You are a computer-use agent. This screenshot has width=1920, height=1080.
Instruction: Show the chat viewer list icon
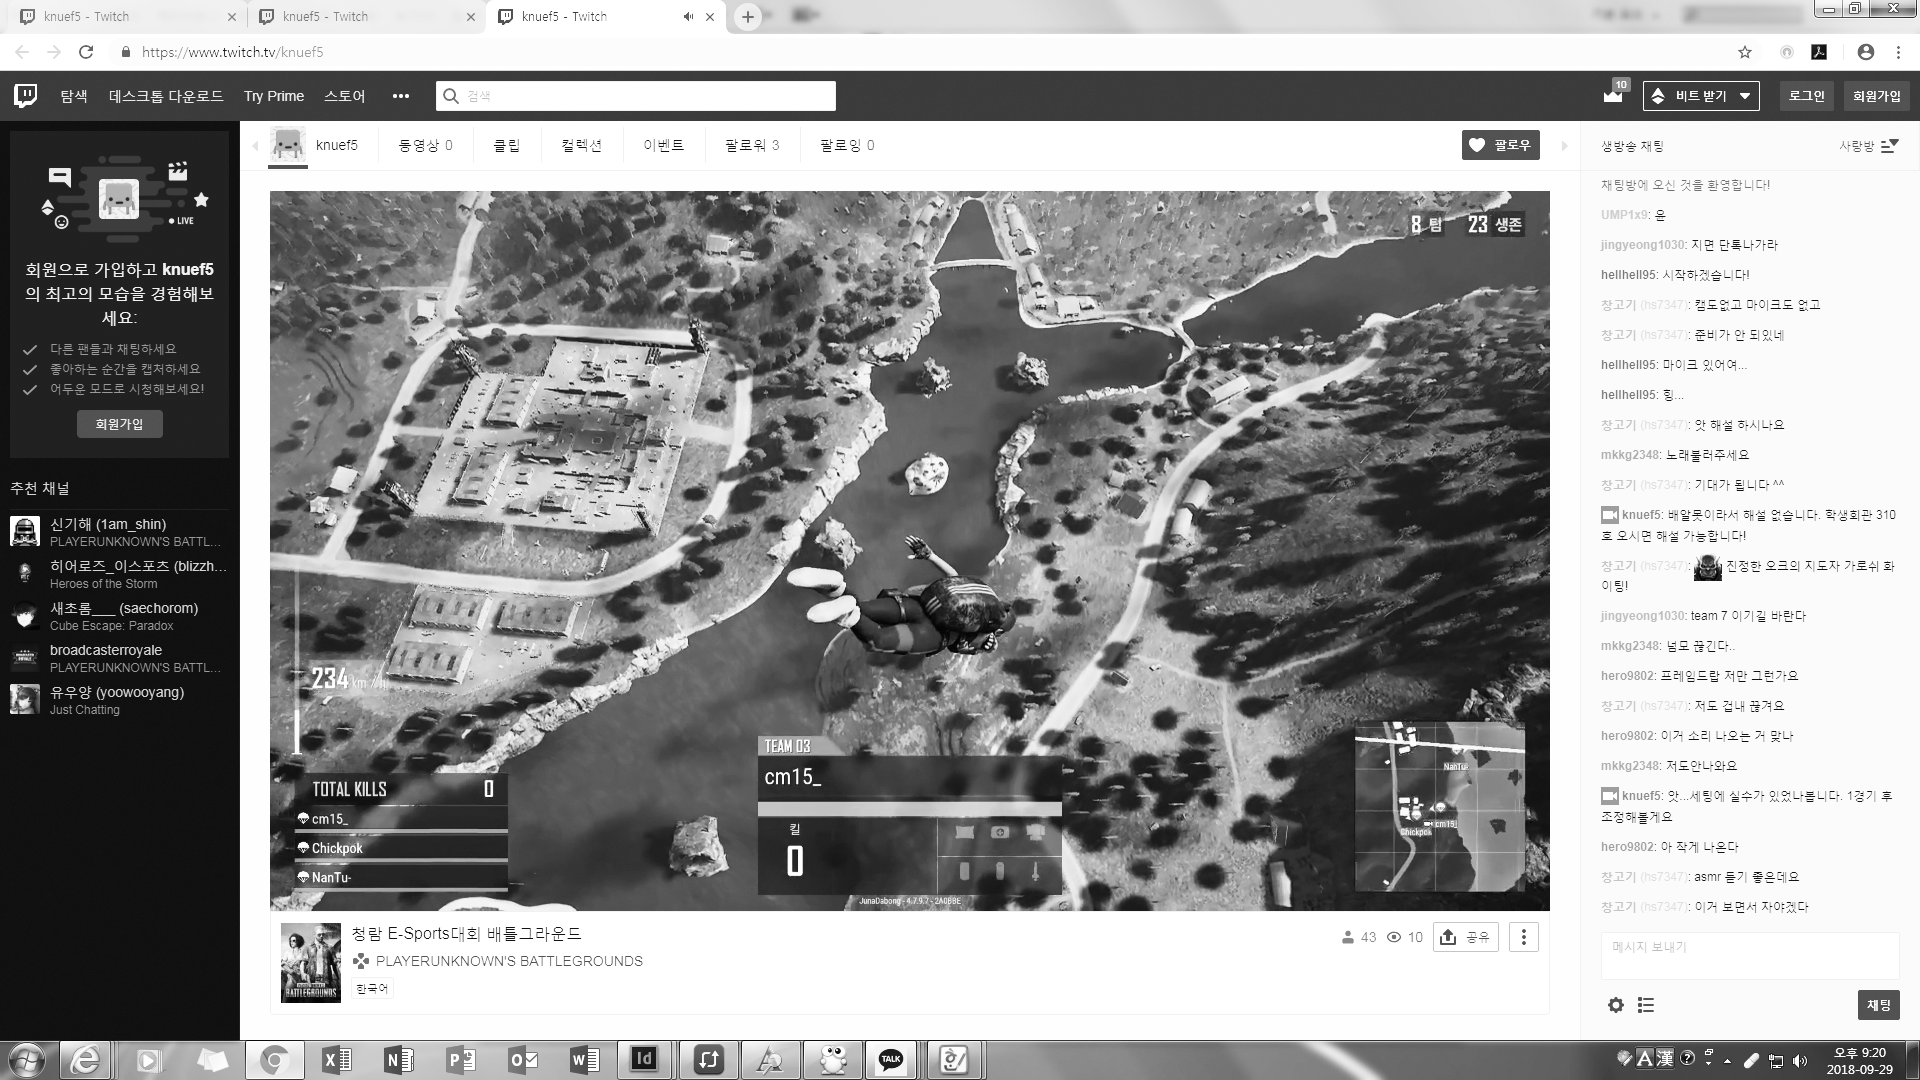(x=1646, y=1005)
